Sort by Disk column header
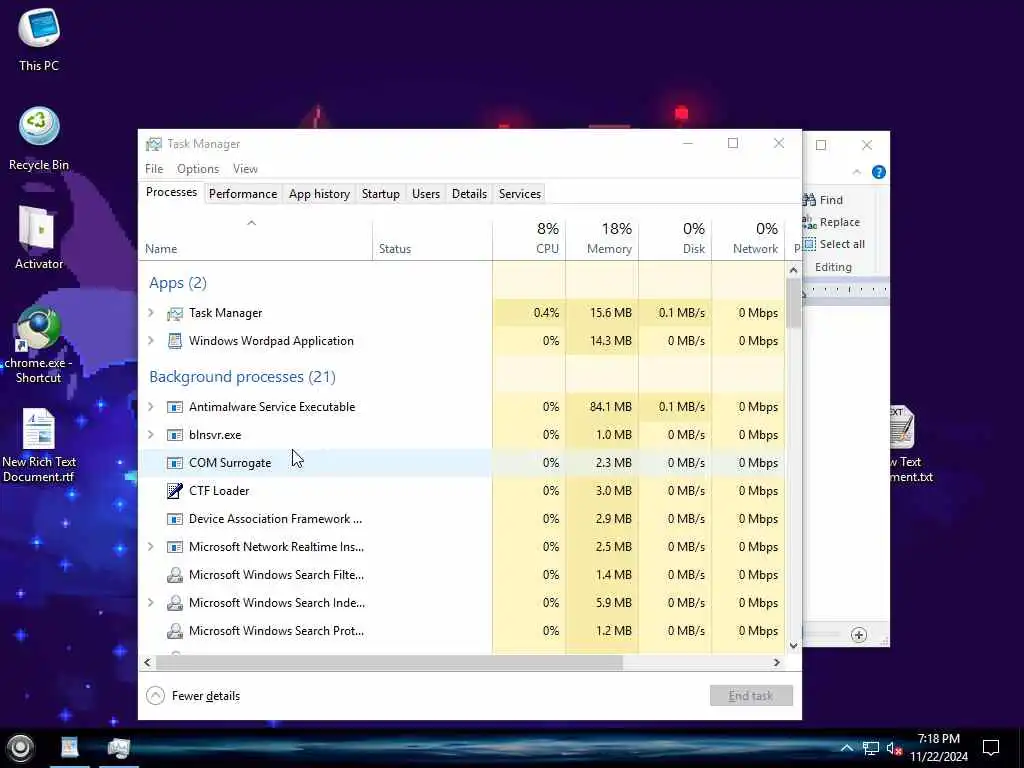 675,238
